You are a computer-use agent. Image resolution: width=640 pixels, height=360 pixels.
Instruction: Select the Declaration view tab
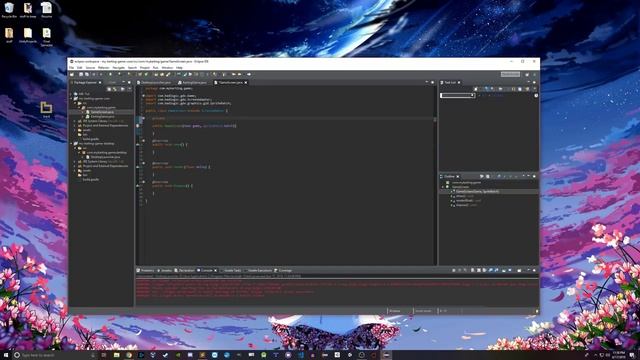184,270
